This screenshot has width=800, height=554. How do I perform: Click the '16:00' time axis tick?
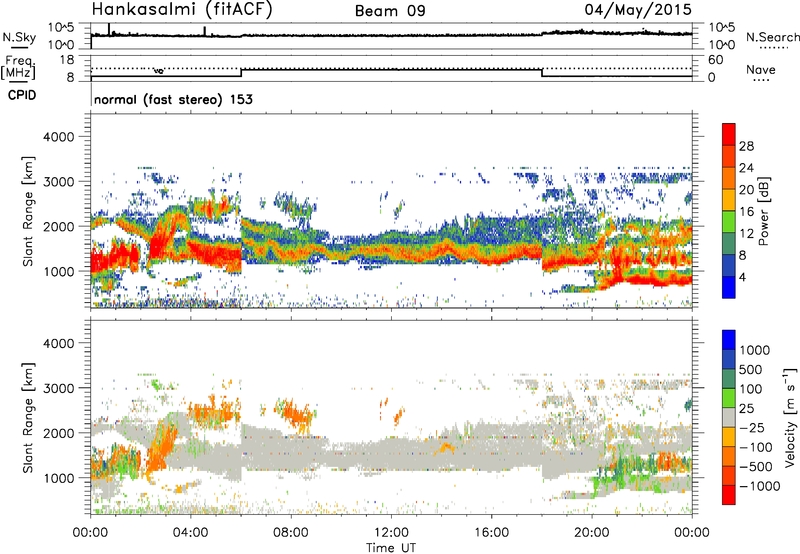click(x=491, y=533)
